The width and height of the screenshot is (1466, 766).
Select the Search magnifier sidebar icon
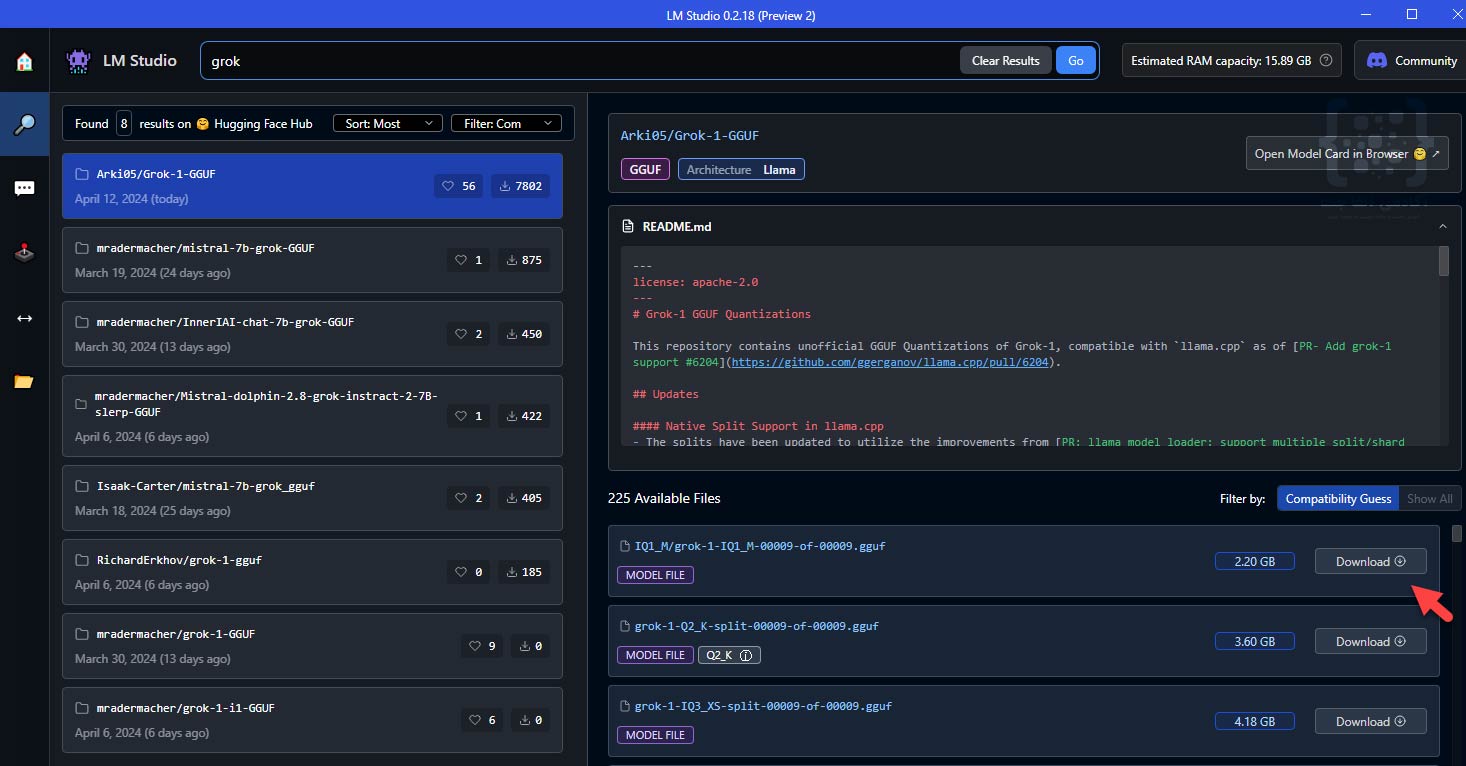click(24, 125)
